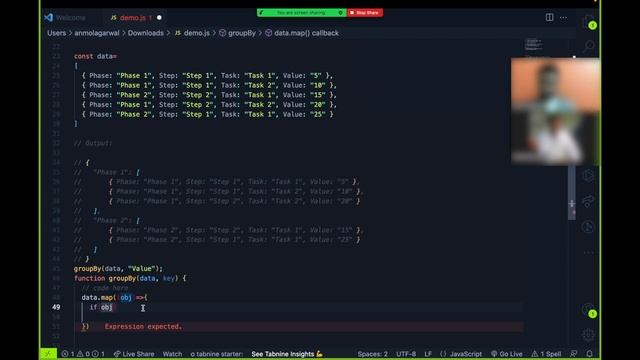Select the JavaScript language mode

[x=461, y=354]
